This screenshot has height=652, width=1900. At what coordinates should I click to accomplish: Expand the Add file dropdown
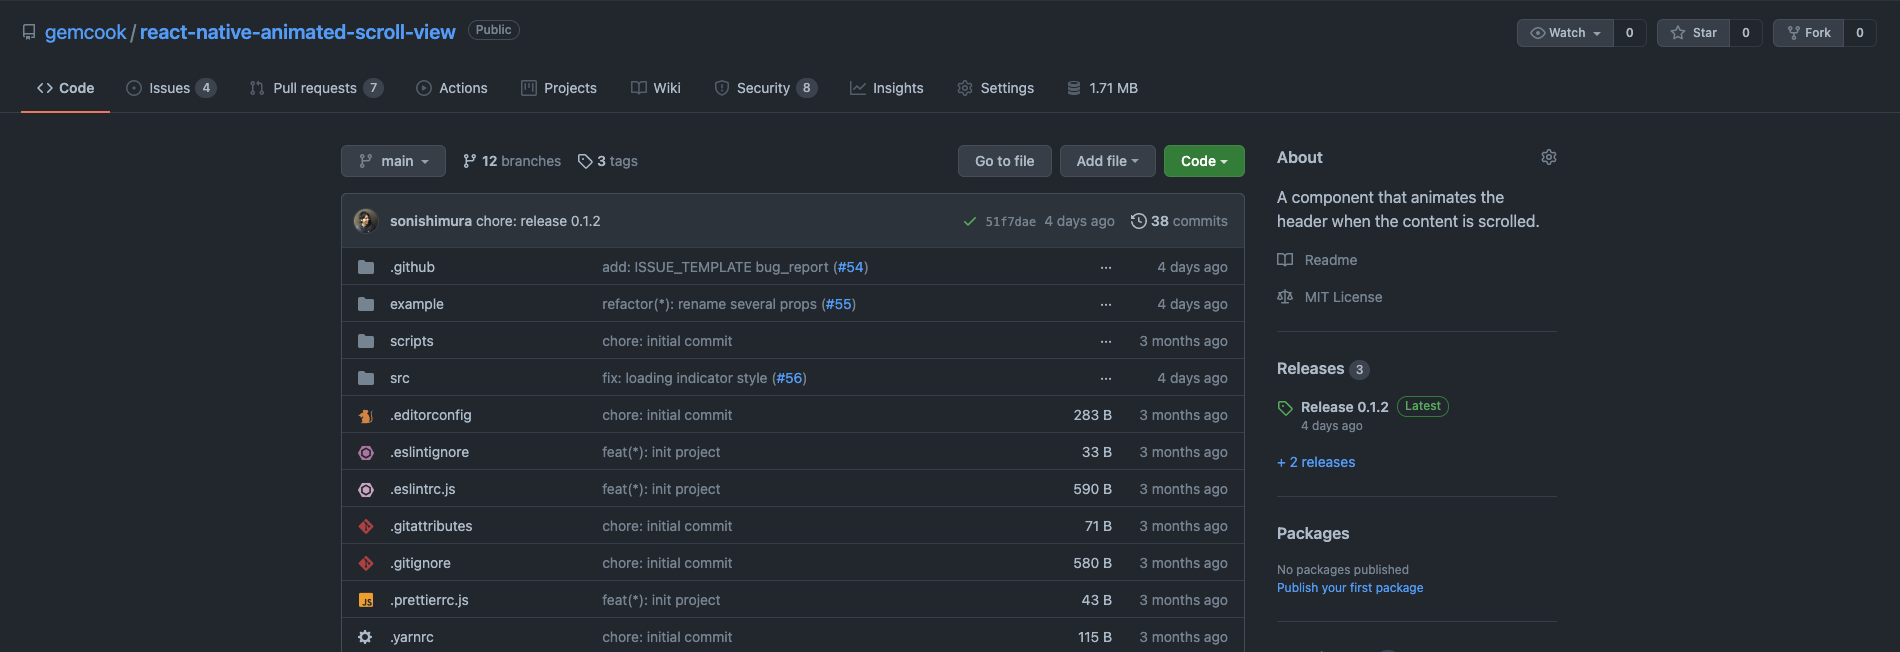point(1107,161)
